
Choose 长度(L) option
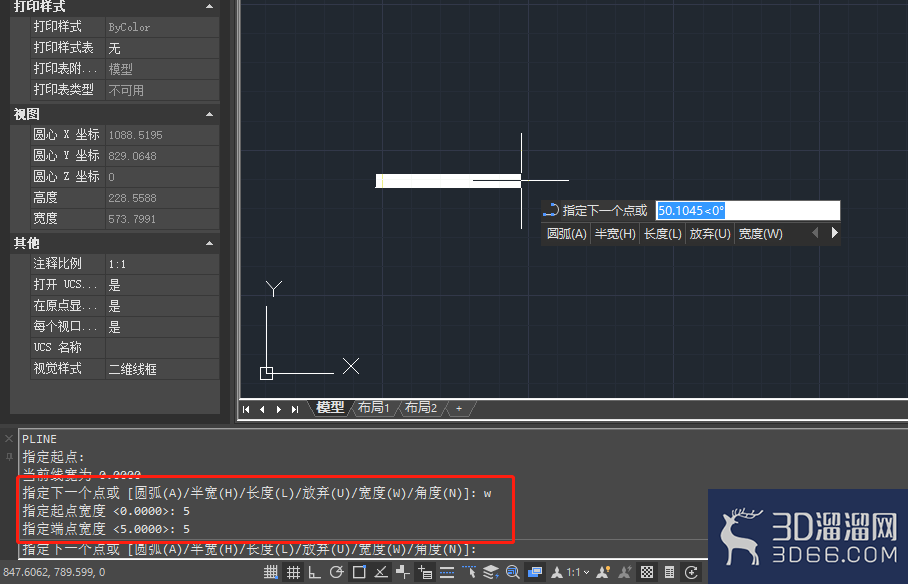[662, 234]
